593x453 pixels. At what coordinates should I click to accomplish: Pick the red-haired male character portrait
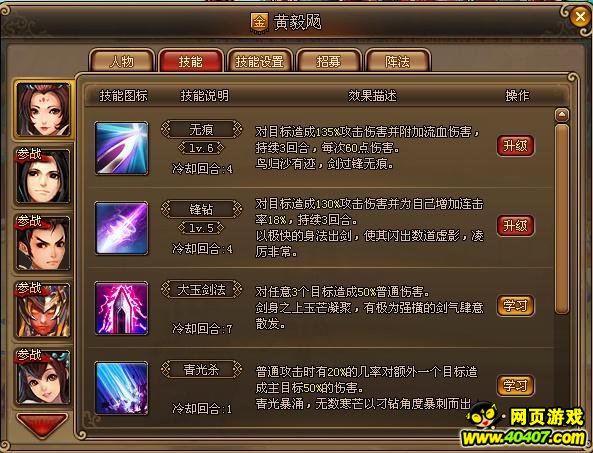tap(43, 243)
